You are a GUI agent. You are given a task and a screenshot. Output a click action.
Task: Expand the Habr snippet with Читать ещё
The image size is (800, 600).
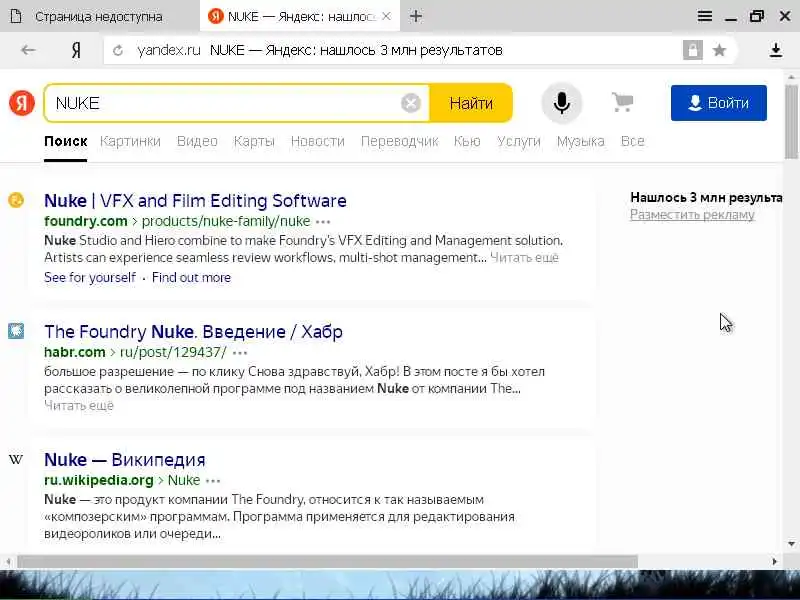click(x=79, y=406)
